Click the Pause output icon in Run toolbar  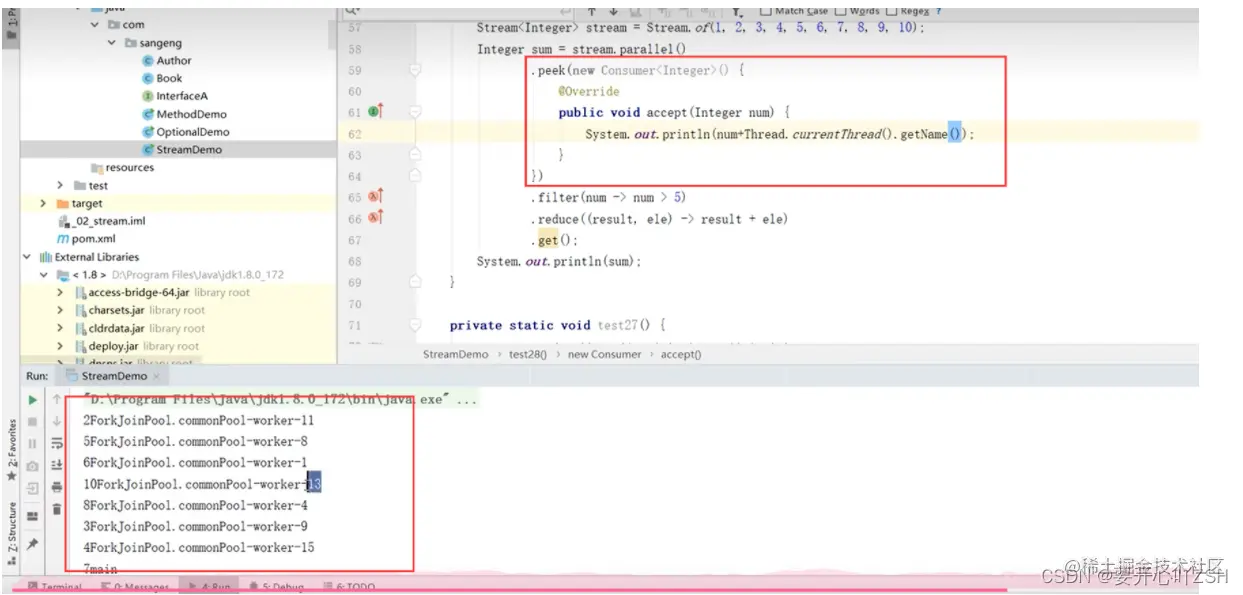coord(33,444)
